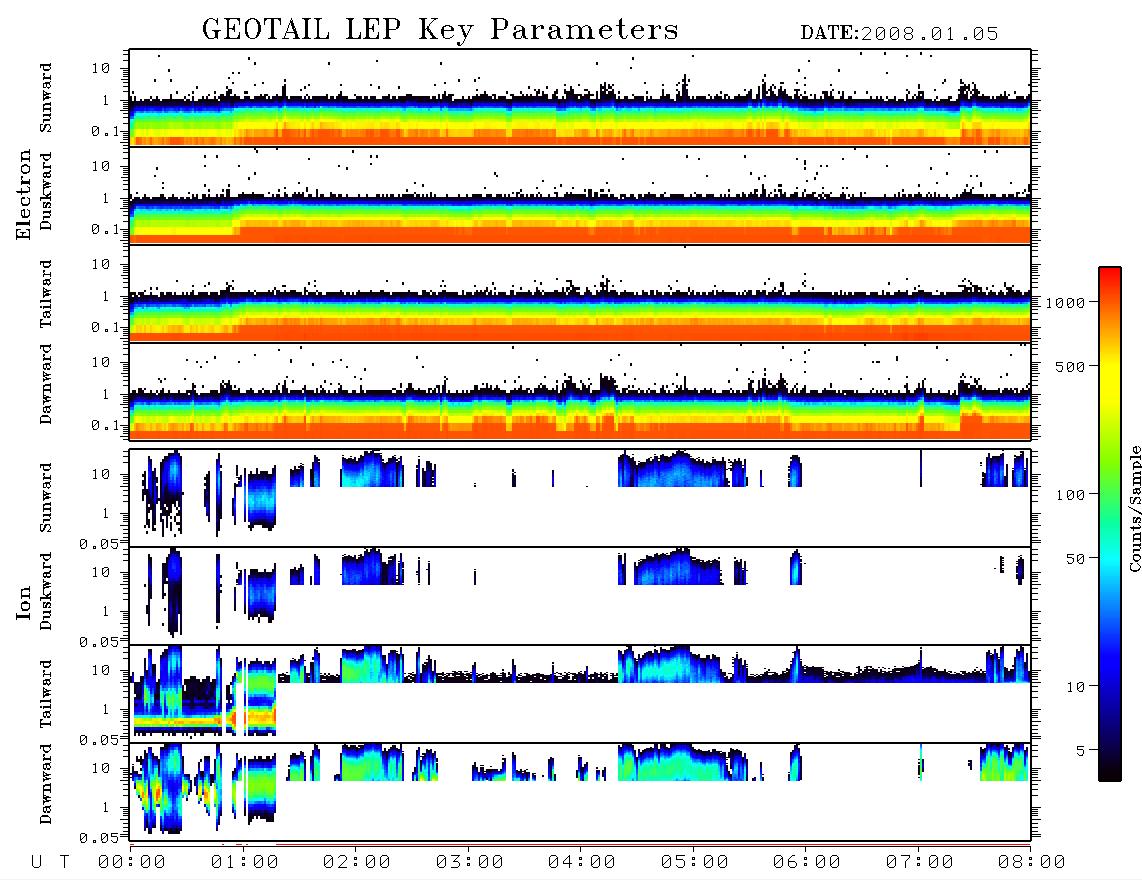This screenshot has width=1142, height=880.
Task: Click the 0.05 tick on Ion Sunward axis
Action: (99, 543)
